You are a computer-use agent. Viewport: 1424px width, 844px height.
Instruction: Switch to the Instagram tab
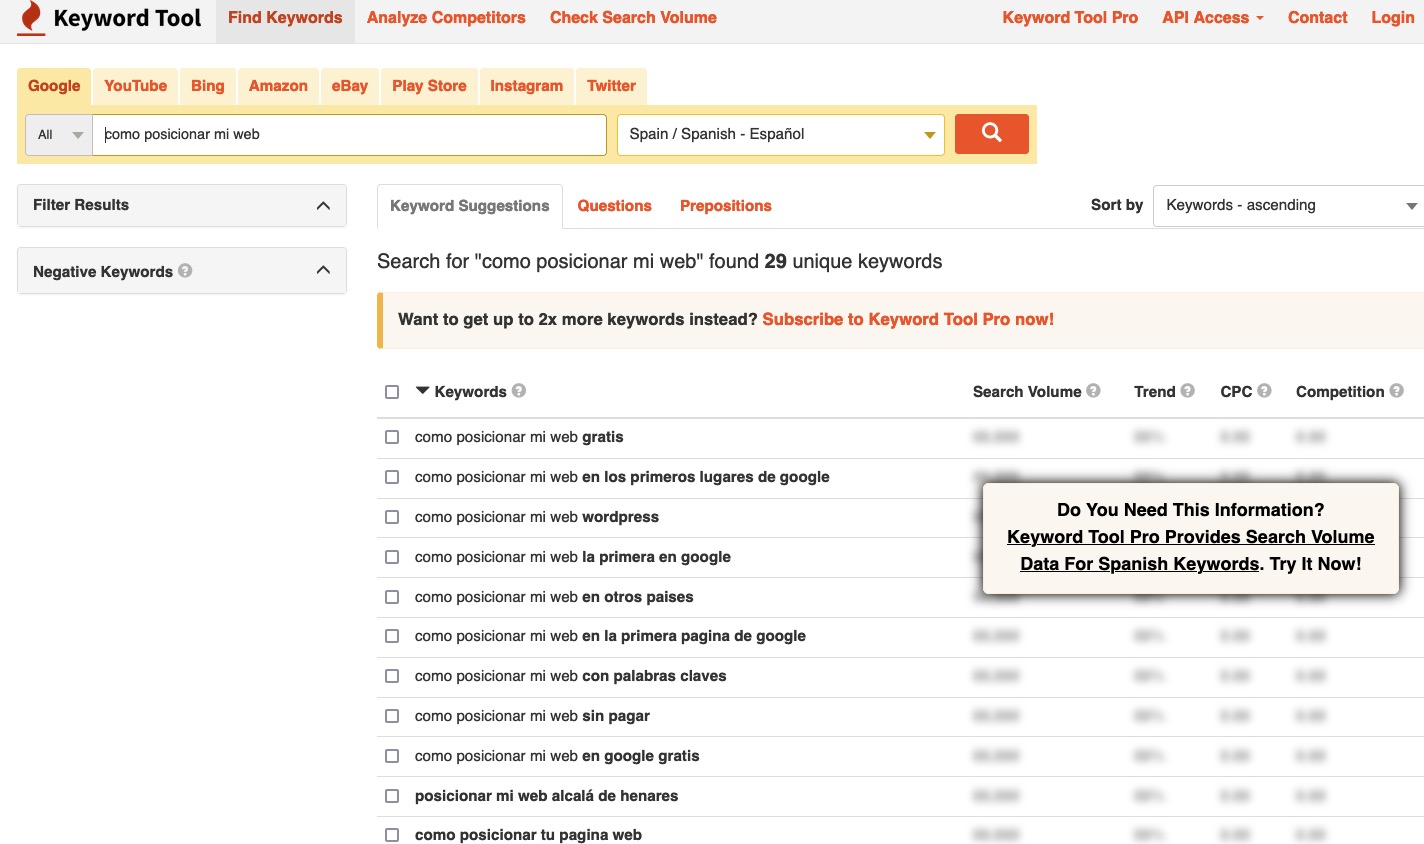point(526,86)
